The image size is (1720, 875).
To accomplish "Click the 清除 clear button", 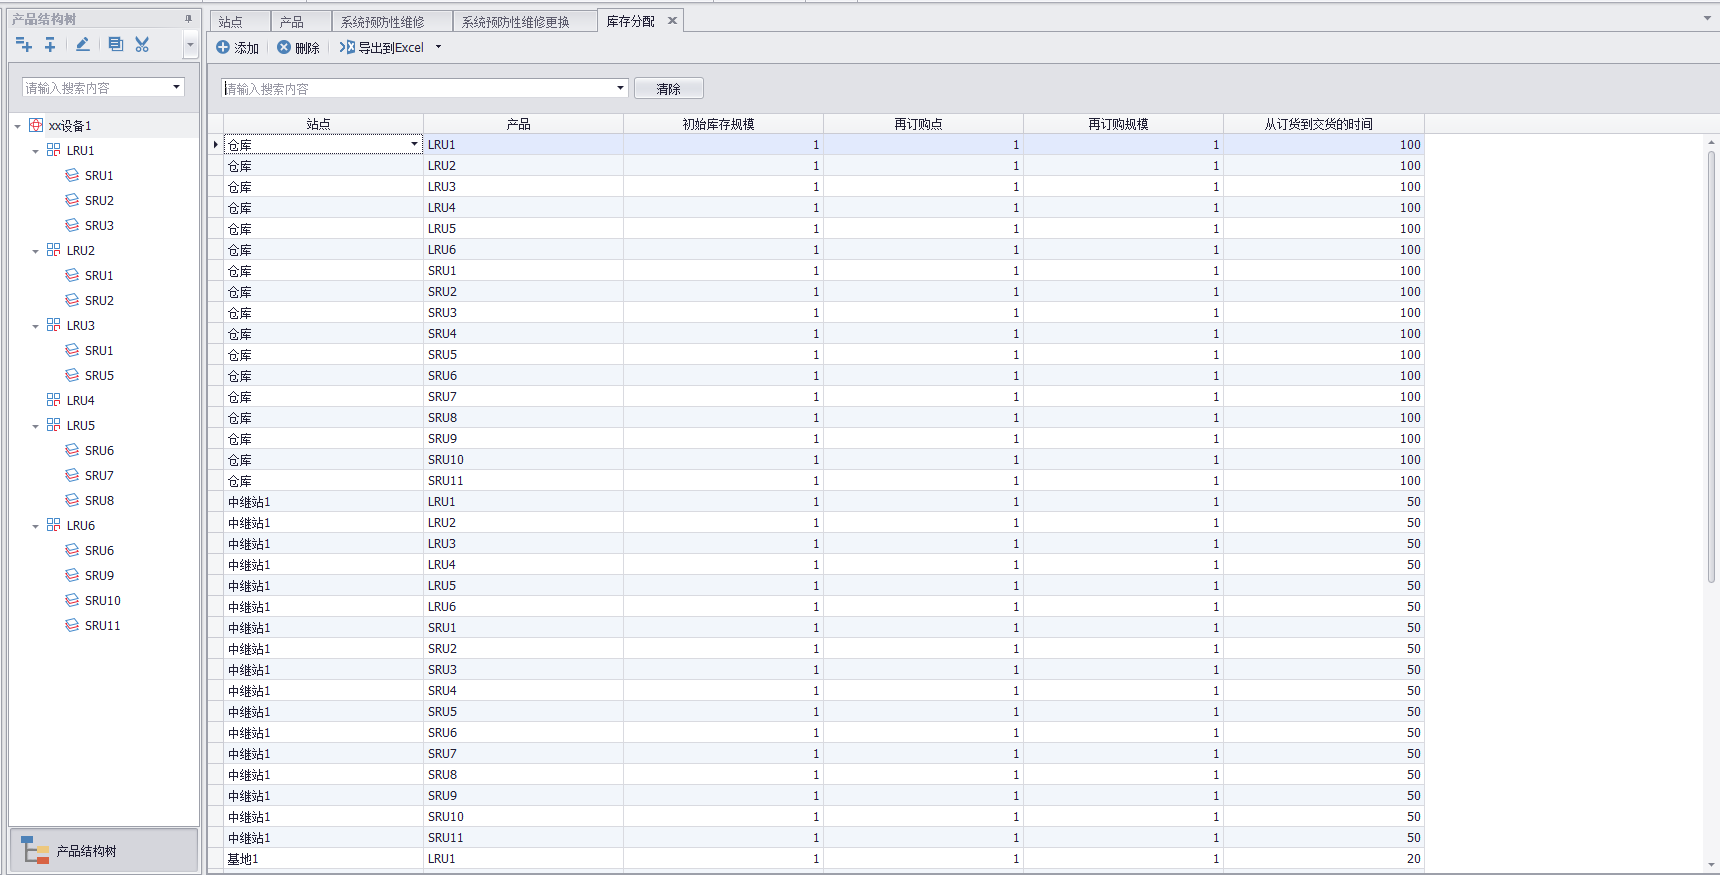I will coord(668,89).
